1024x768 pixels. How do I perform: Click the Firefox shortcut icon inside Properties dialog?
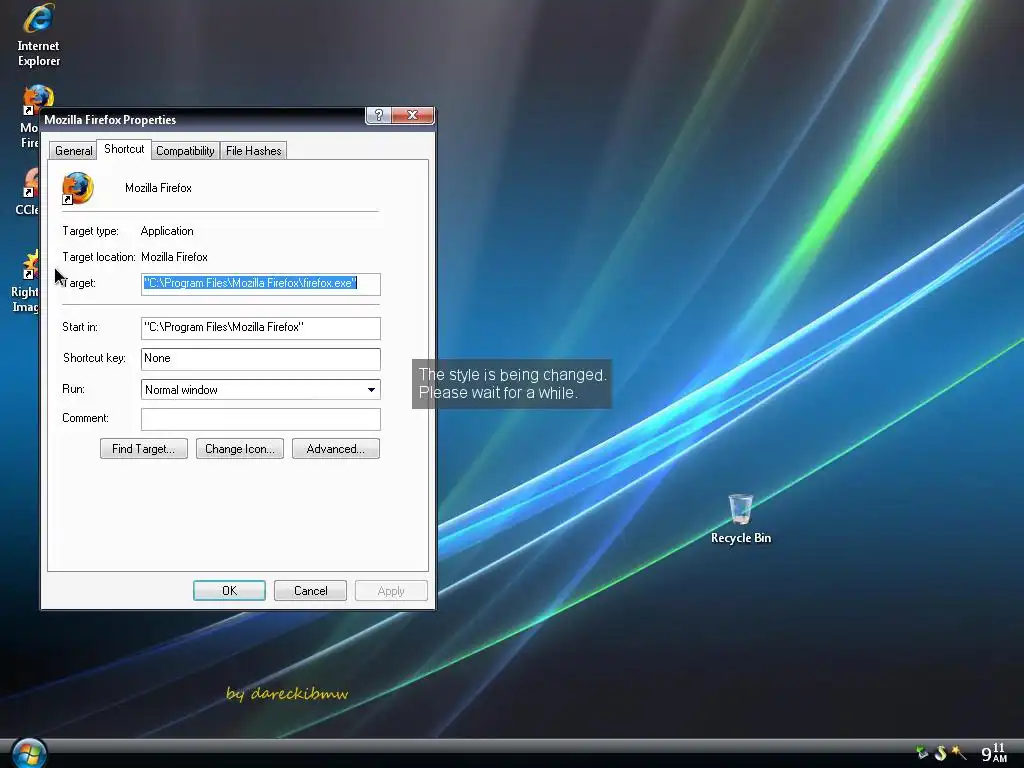tap(78, 188)
